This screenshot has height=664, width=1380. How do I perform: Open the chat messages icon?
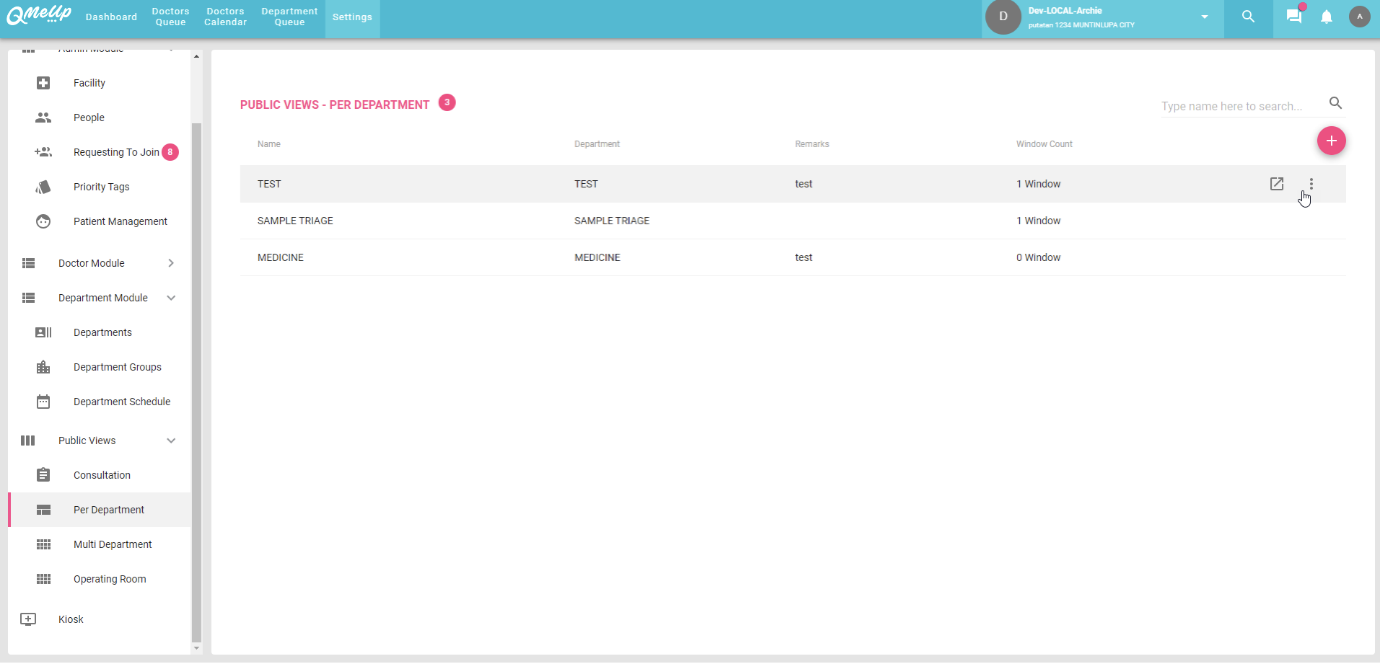click(1294, 17)
